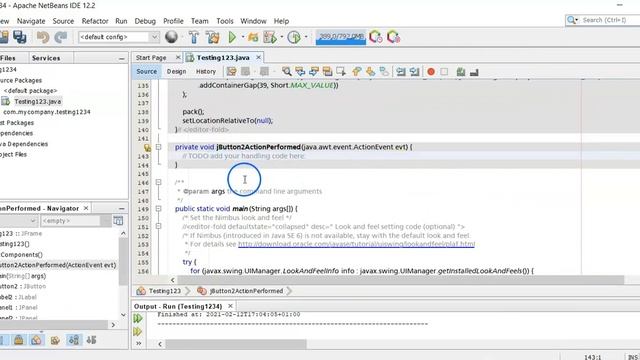Click the Undo arrow icon
Viewport: 640px width, 360px height.
coord(43,37)
